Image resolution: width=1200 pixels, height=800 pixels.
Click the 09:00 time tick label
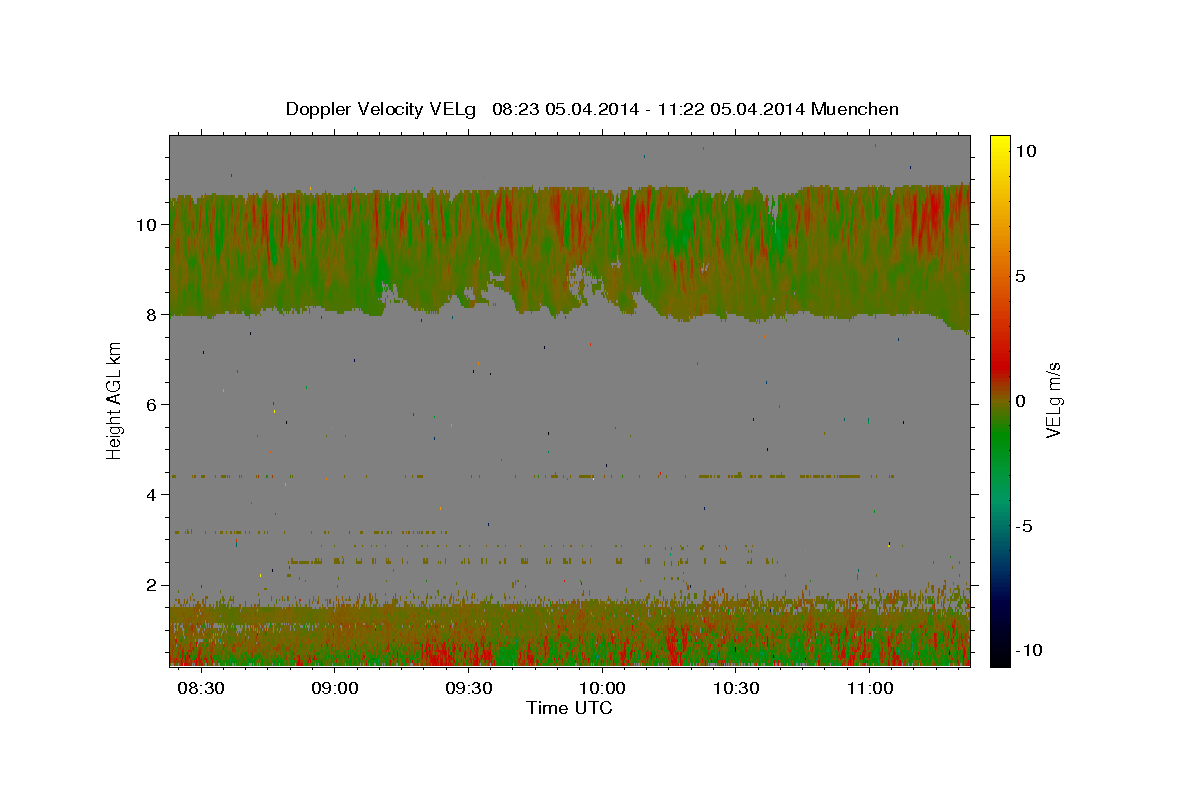point(335,689)
